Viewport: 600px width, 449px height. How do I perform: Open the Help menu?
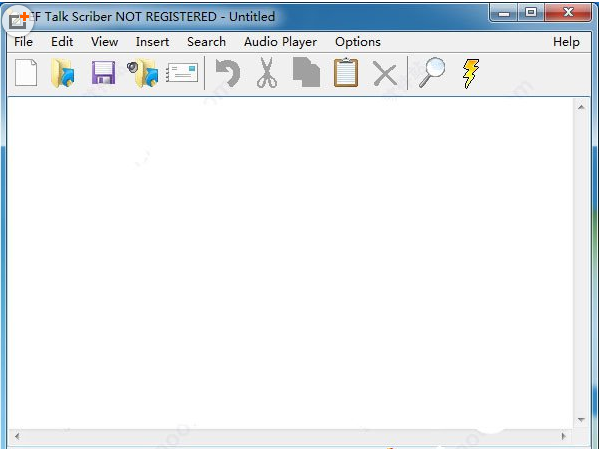566,42
